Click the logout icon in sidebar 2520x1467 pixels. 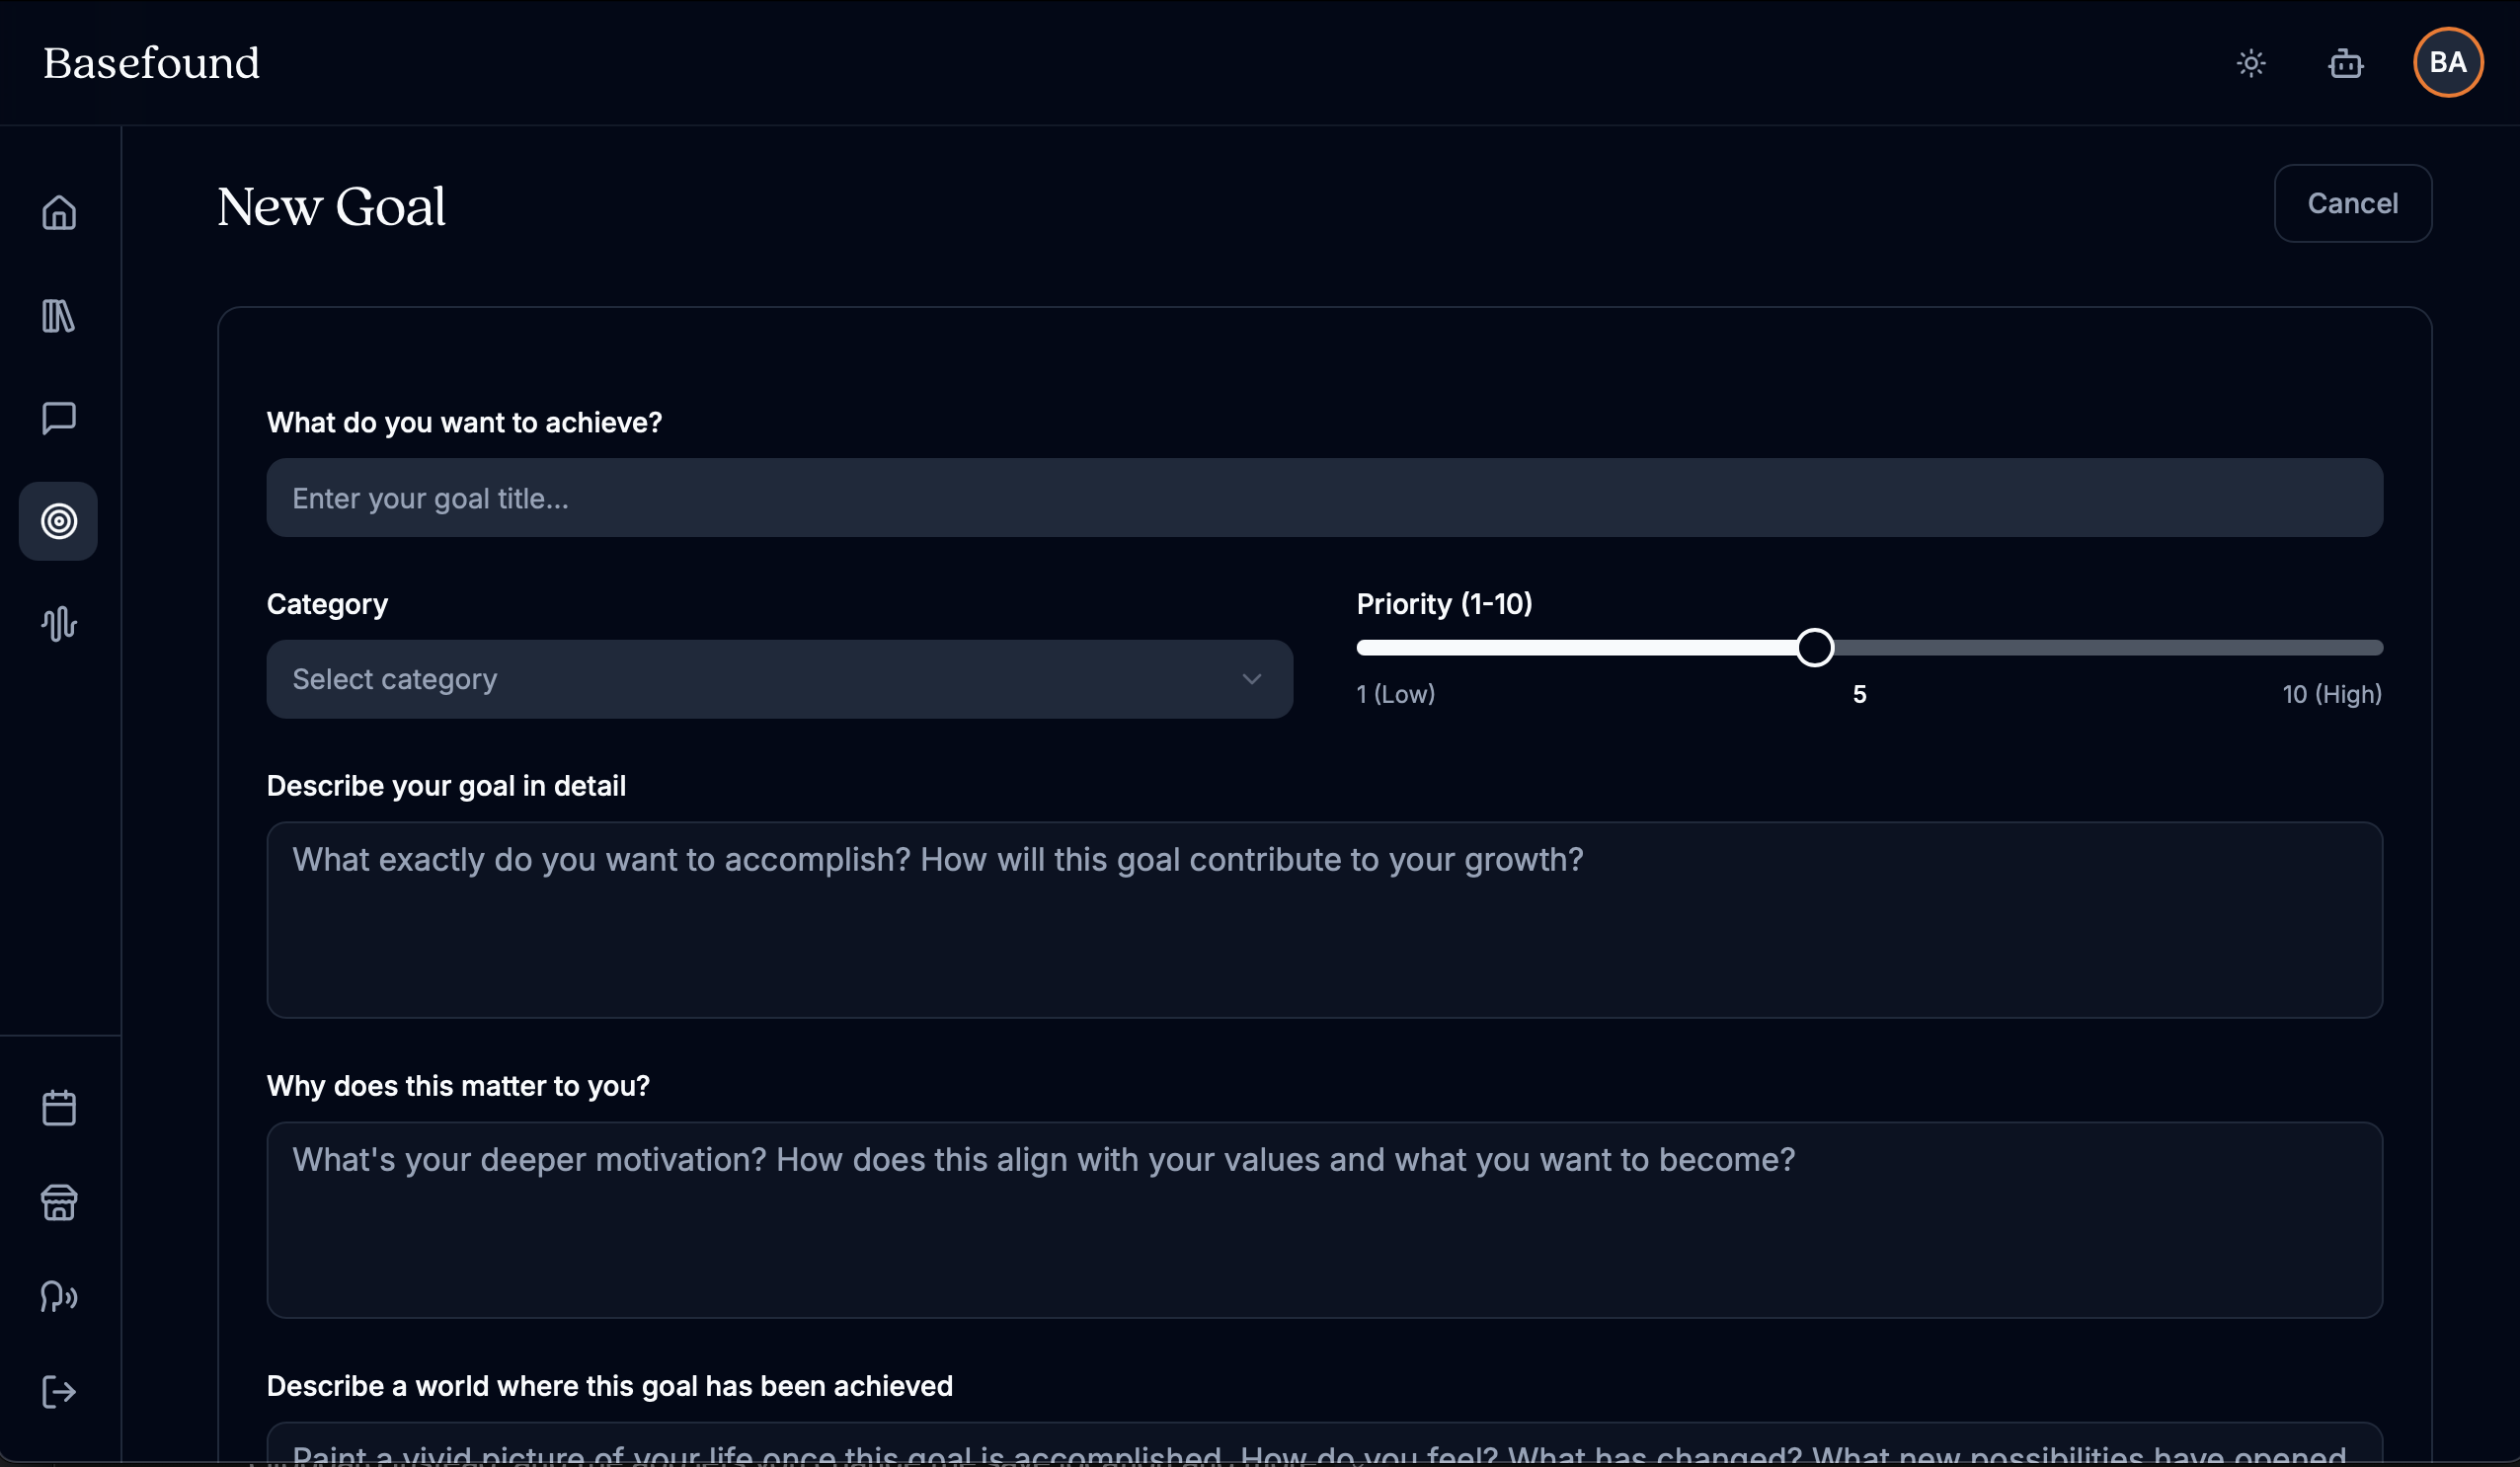click(x=59, y=1391)
